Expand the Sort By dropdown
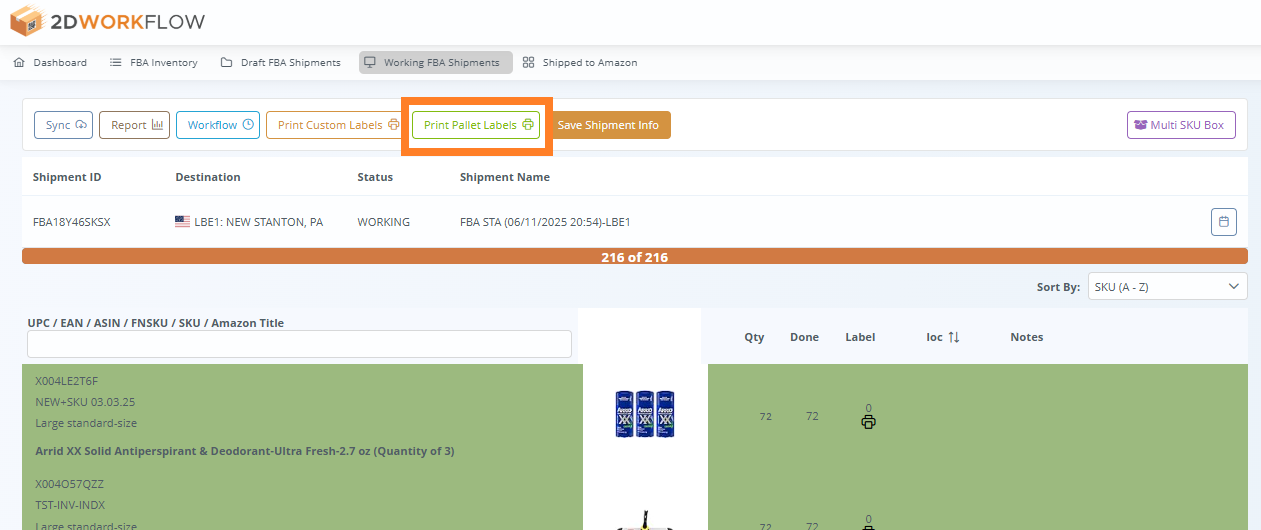The image size is (1261, 530). 1166,287
